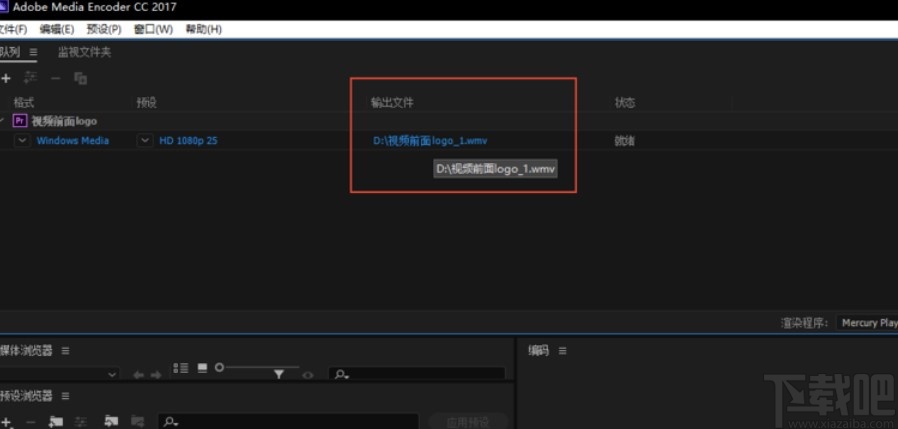898x429 pixels.
Task: Import presets via folder arrow icon
Action: coord(111,422)
